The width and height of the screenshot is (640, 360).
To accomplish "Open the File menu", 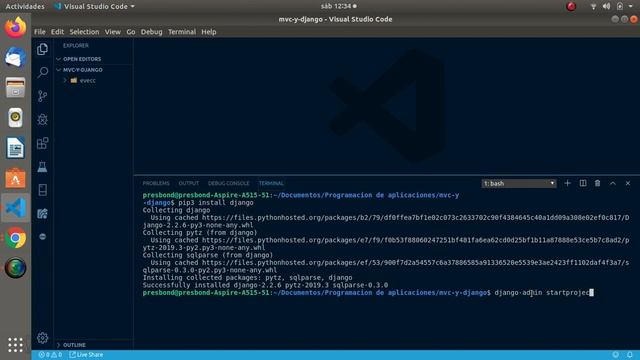I will (x=40, y=32).
